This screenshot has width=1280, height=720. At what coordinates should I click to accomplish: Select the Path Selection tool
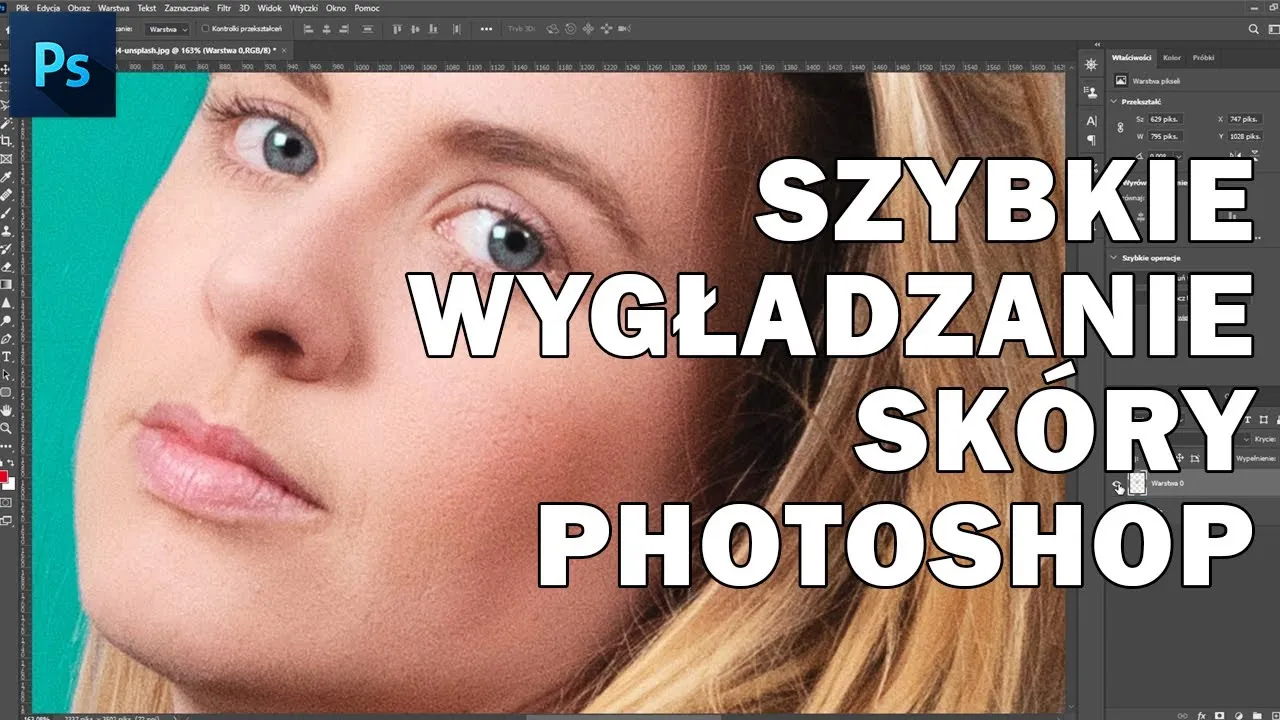pyautogui.click(x=6, y=375)
